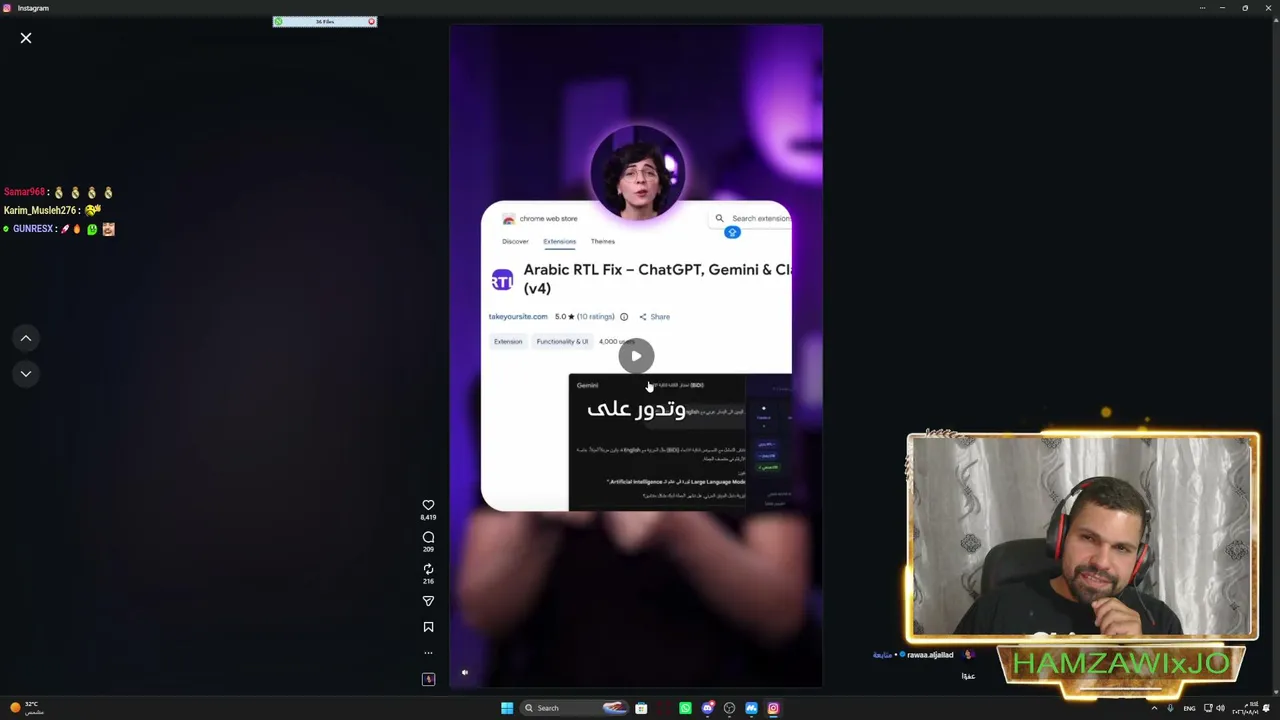The width and height of the screenshot is (1280, 720).
Task: Click the Karim_Musleh276 chat username
Action: [x=40, y=211]
